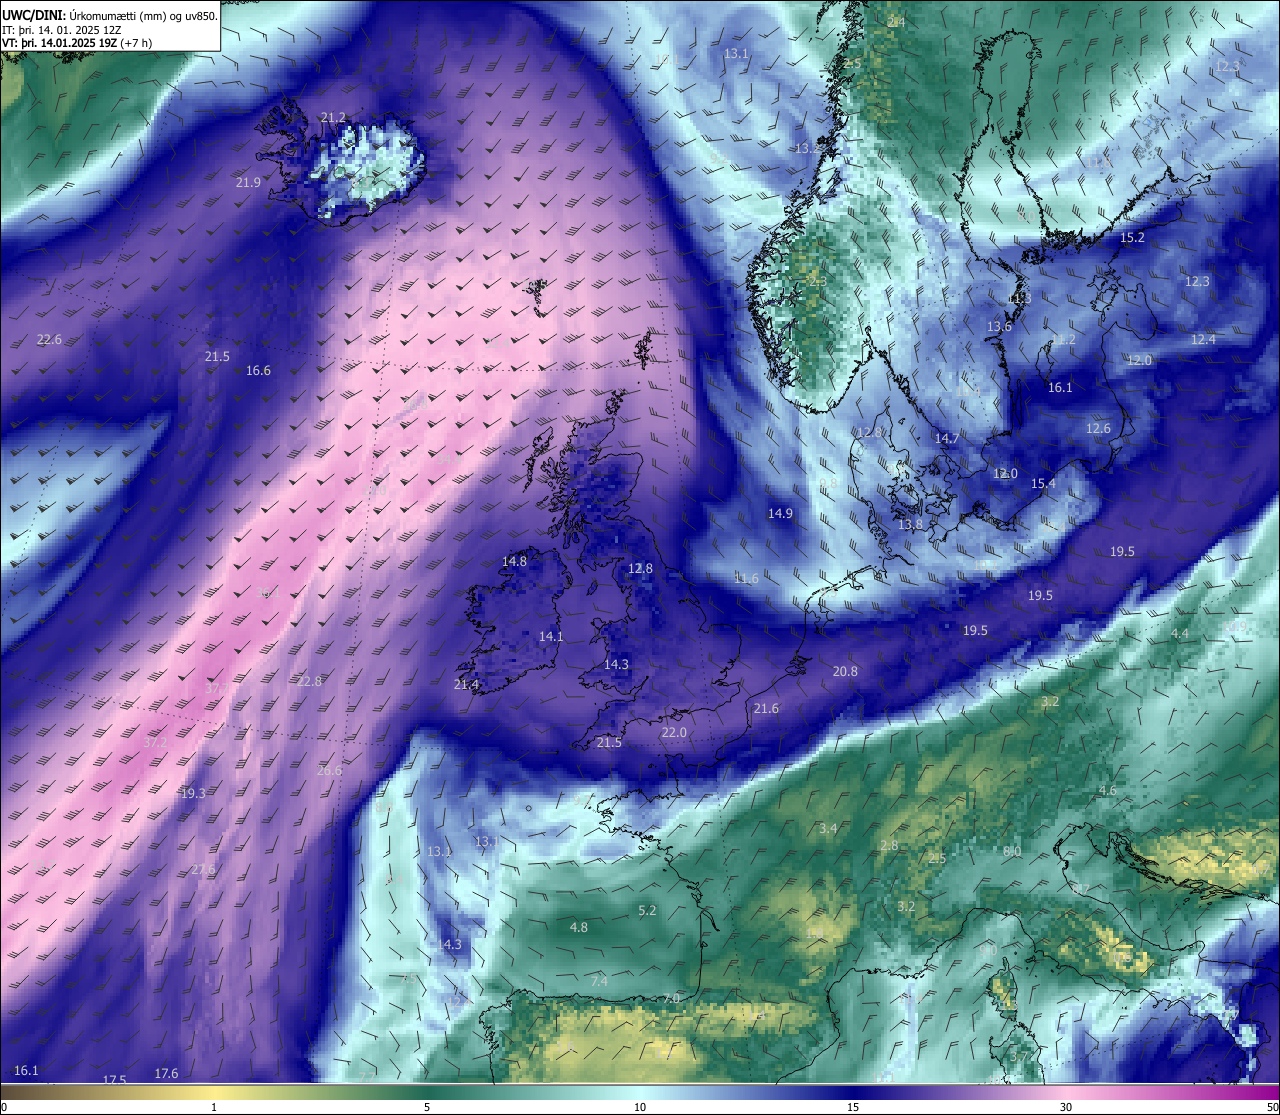Viewport: 1280px width, 1115px height.
Task: Click the 4.8 value over Spain
Action: click(x=578, y=928)
